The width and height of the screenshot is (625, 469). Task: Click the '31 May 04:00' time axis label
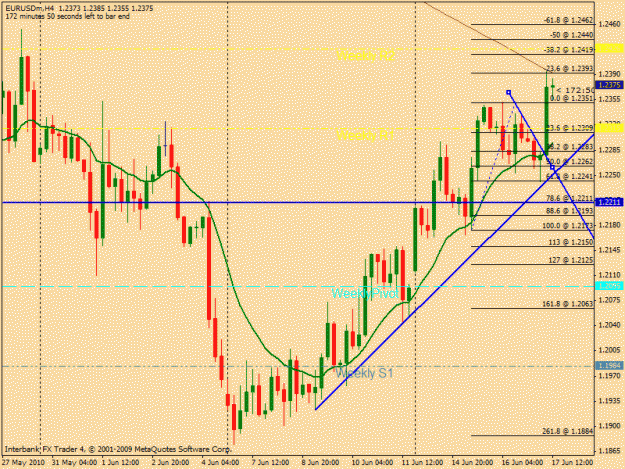click(74, 463)
